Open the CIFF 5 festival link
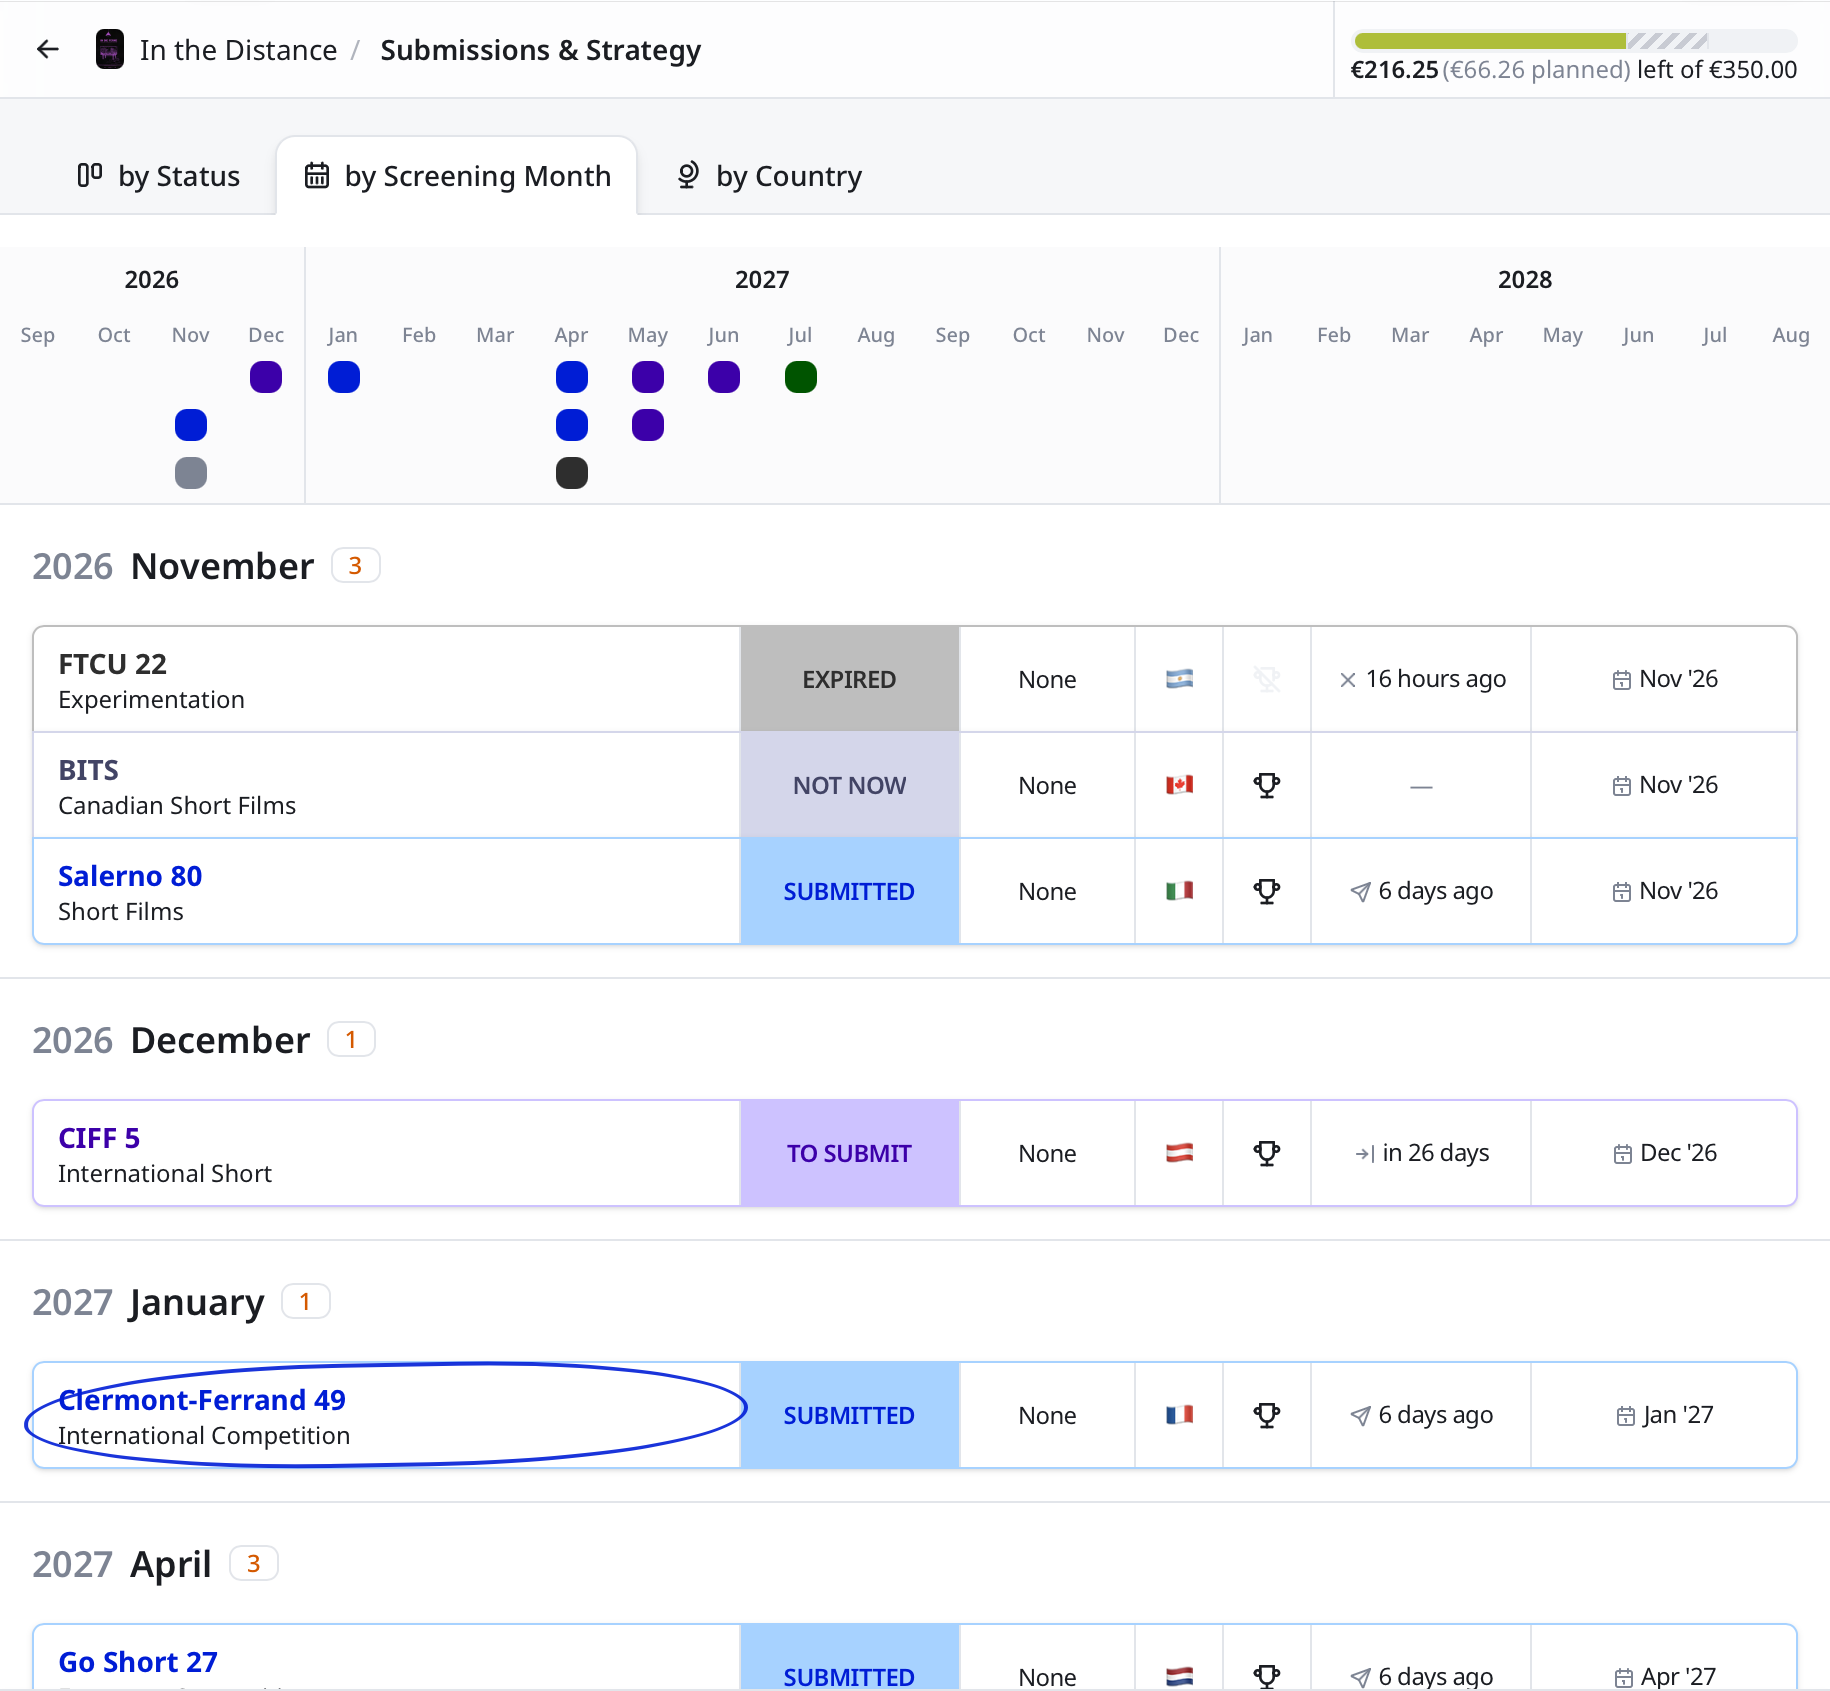 coord(99,1138)
